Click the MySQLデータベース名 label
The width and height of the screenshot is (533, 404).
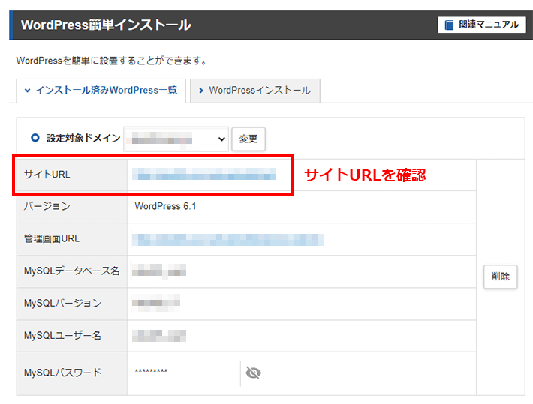click(x=72, y=271)
